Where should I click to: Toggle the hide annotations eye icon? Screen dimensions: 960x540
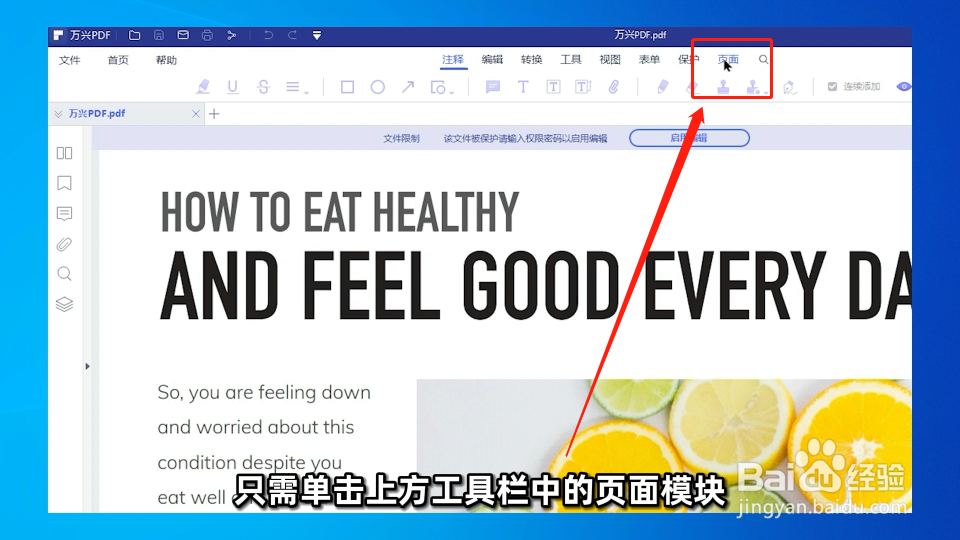coord(904,87)
